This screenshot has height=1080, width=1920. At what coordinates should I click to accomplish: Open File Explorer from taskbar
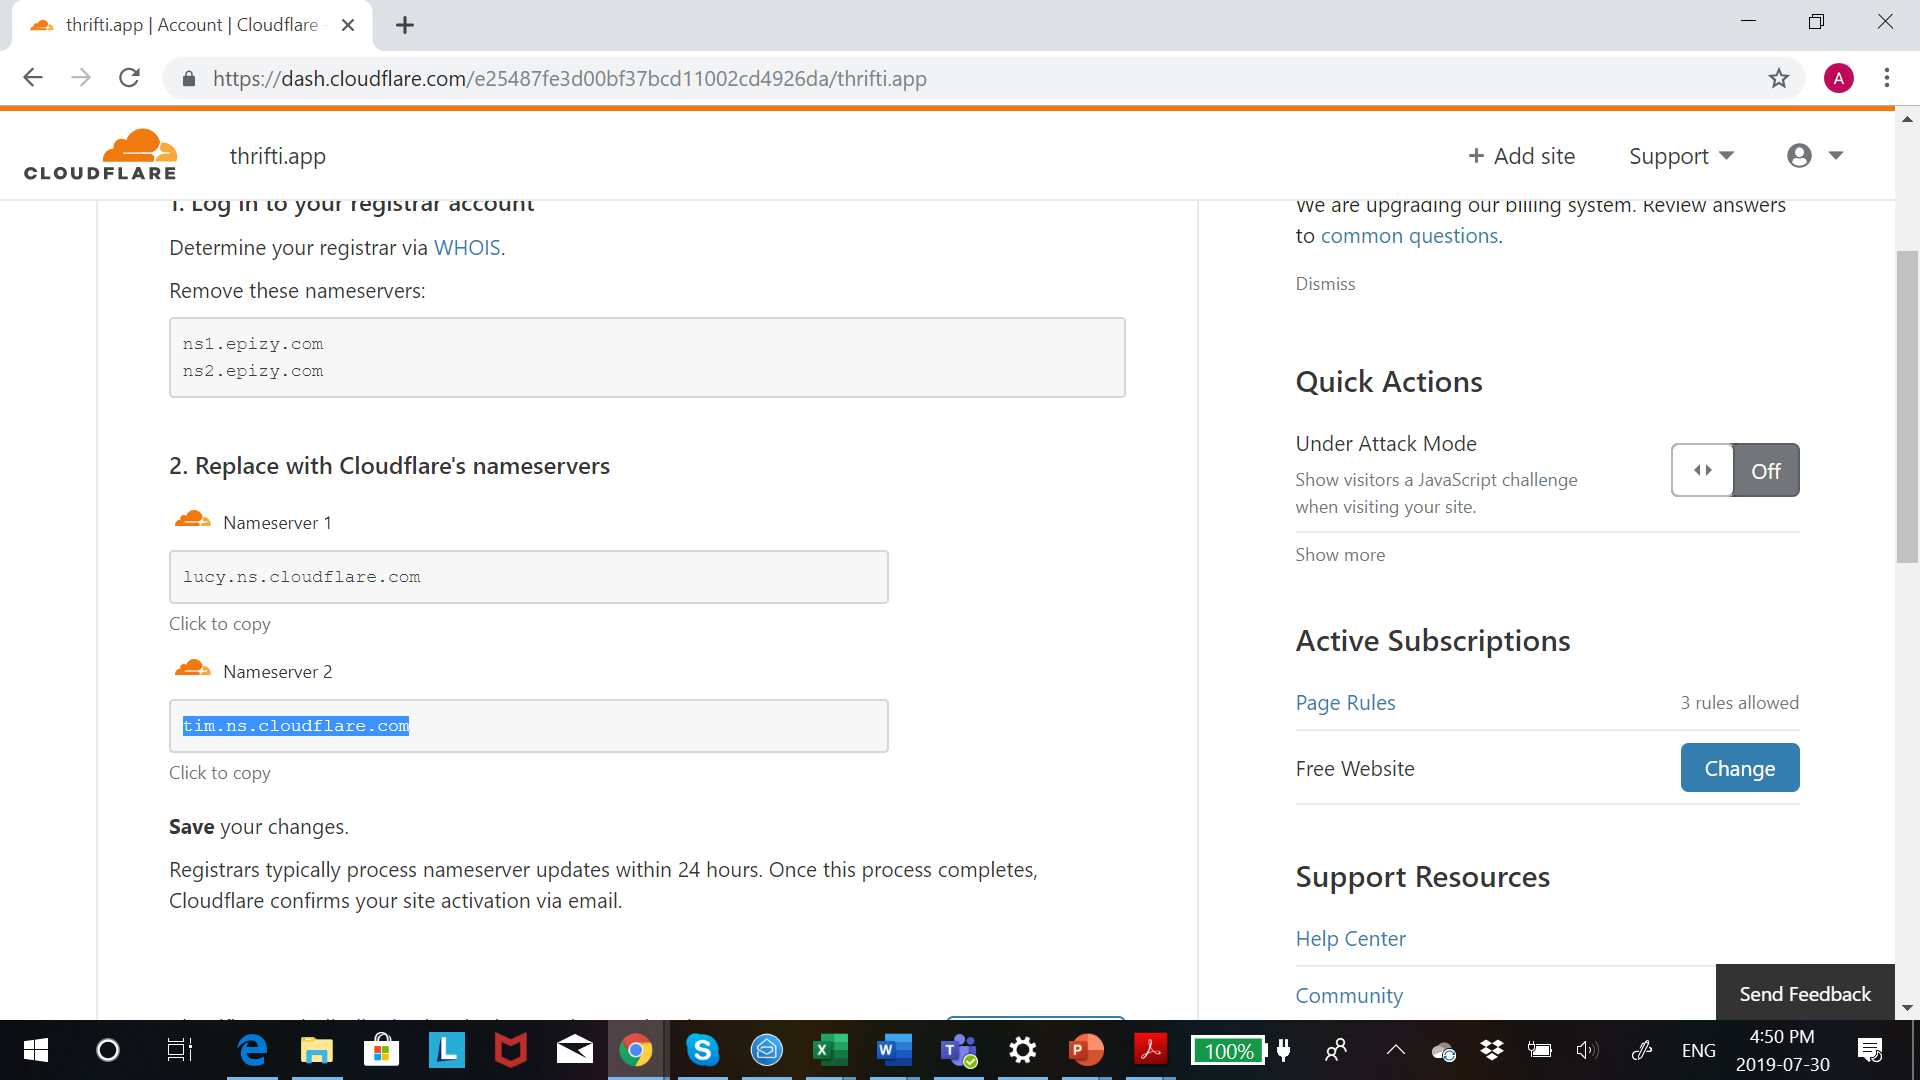click(316, 1050)
